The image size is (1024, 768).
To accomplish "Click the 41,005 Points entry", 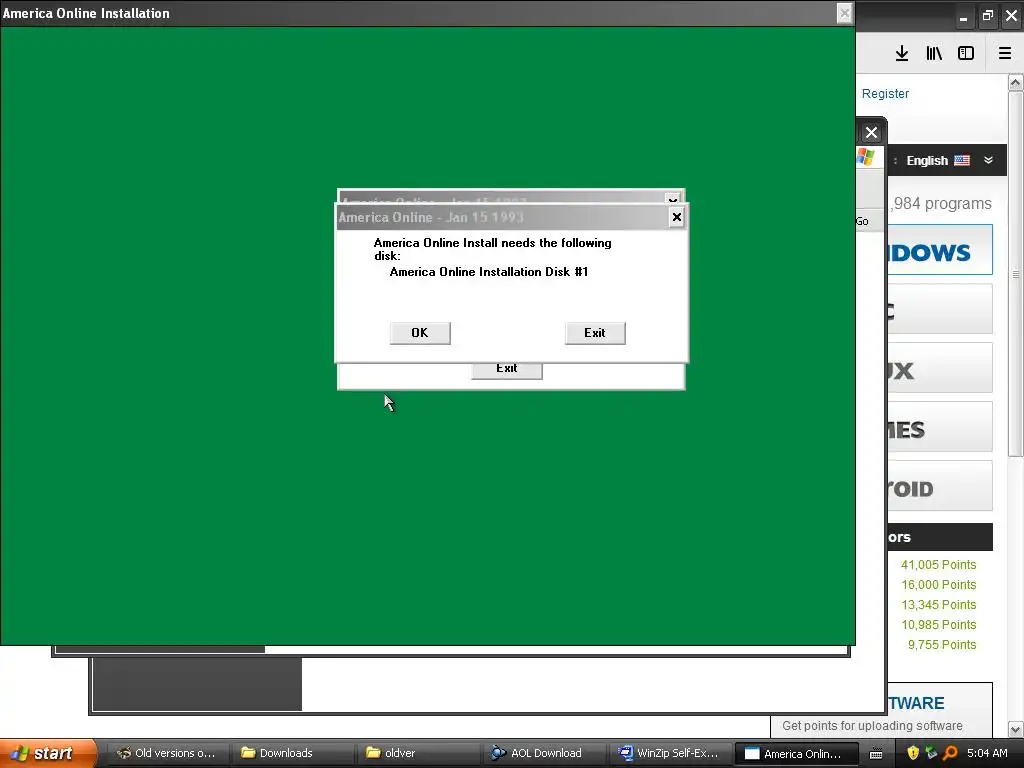I will click(x=938, y=565).
